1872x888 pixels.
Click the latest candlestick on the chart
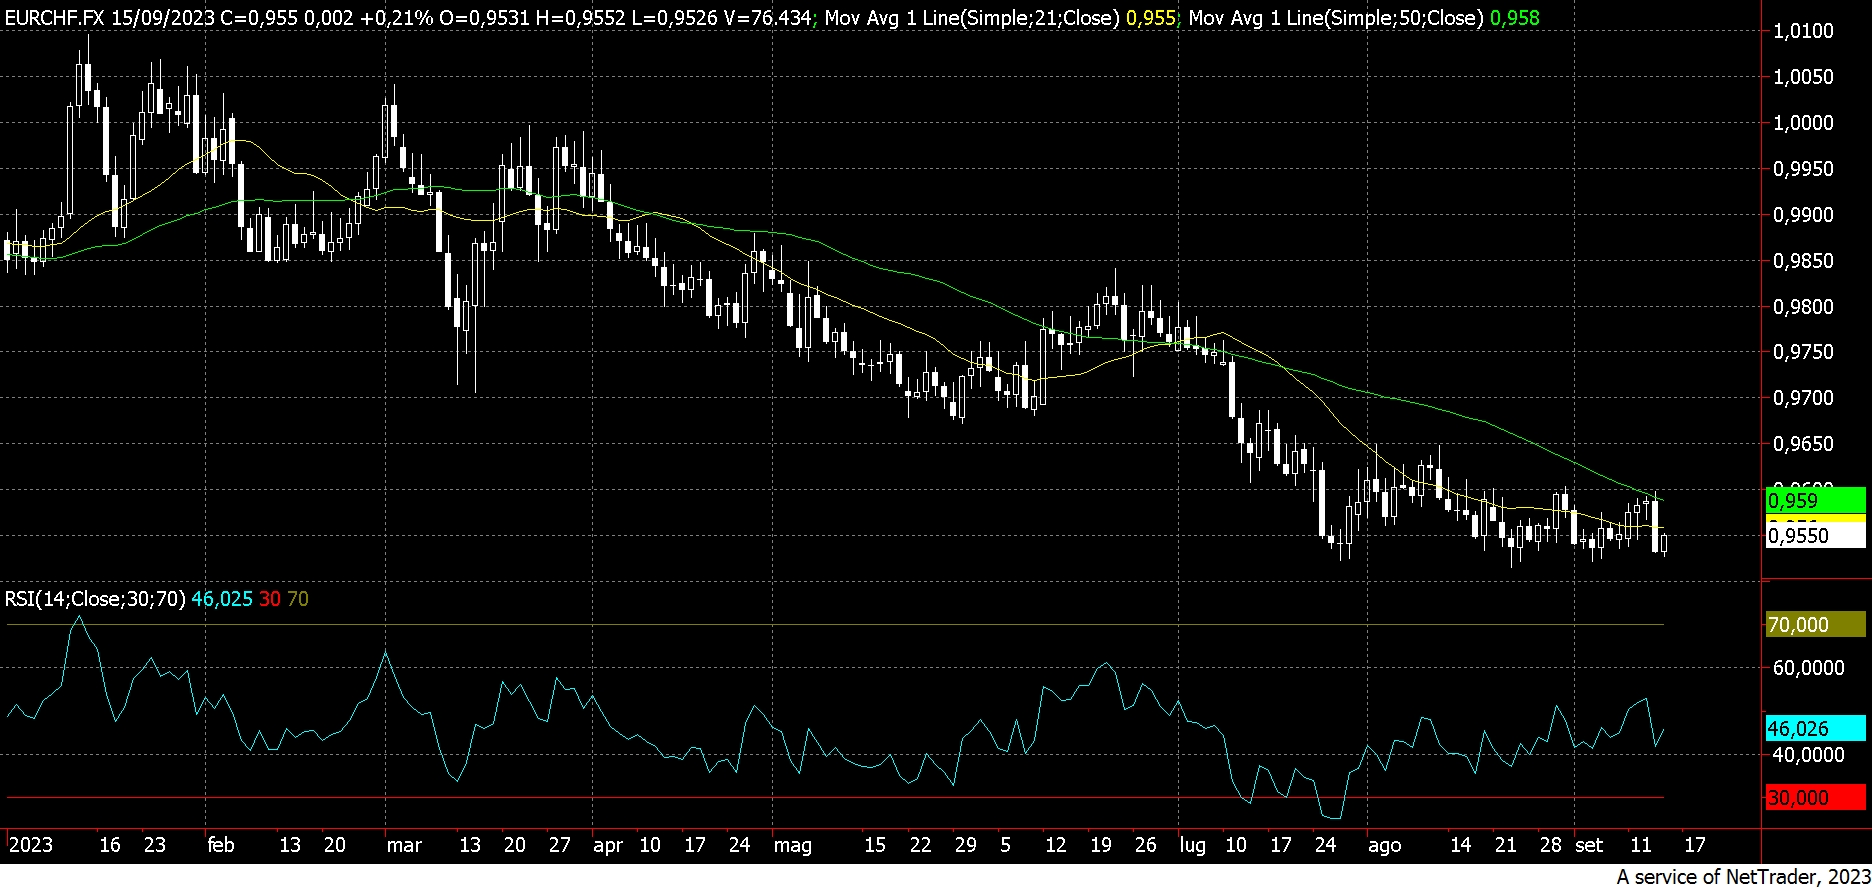(1665, 543)
